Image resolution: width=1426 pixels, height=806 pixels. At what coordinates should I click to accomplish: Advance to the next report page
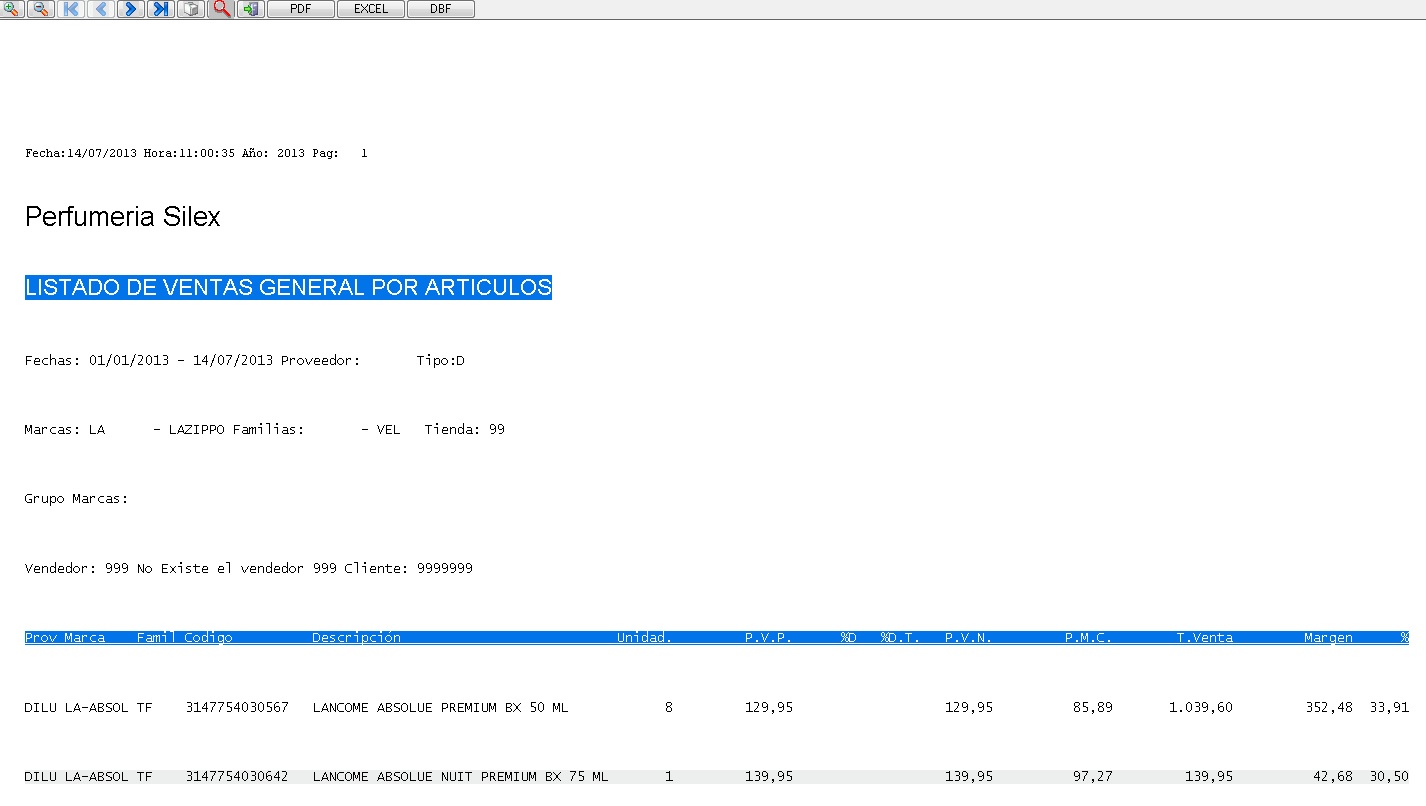point(131,9)
